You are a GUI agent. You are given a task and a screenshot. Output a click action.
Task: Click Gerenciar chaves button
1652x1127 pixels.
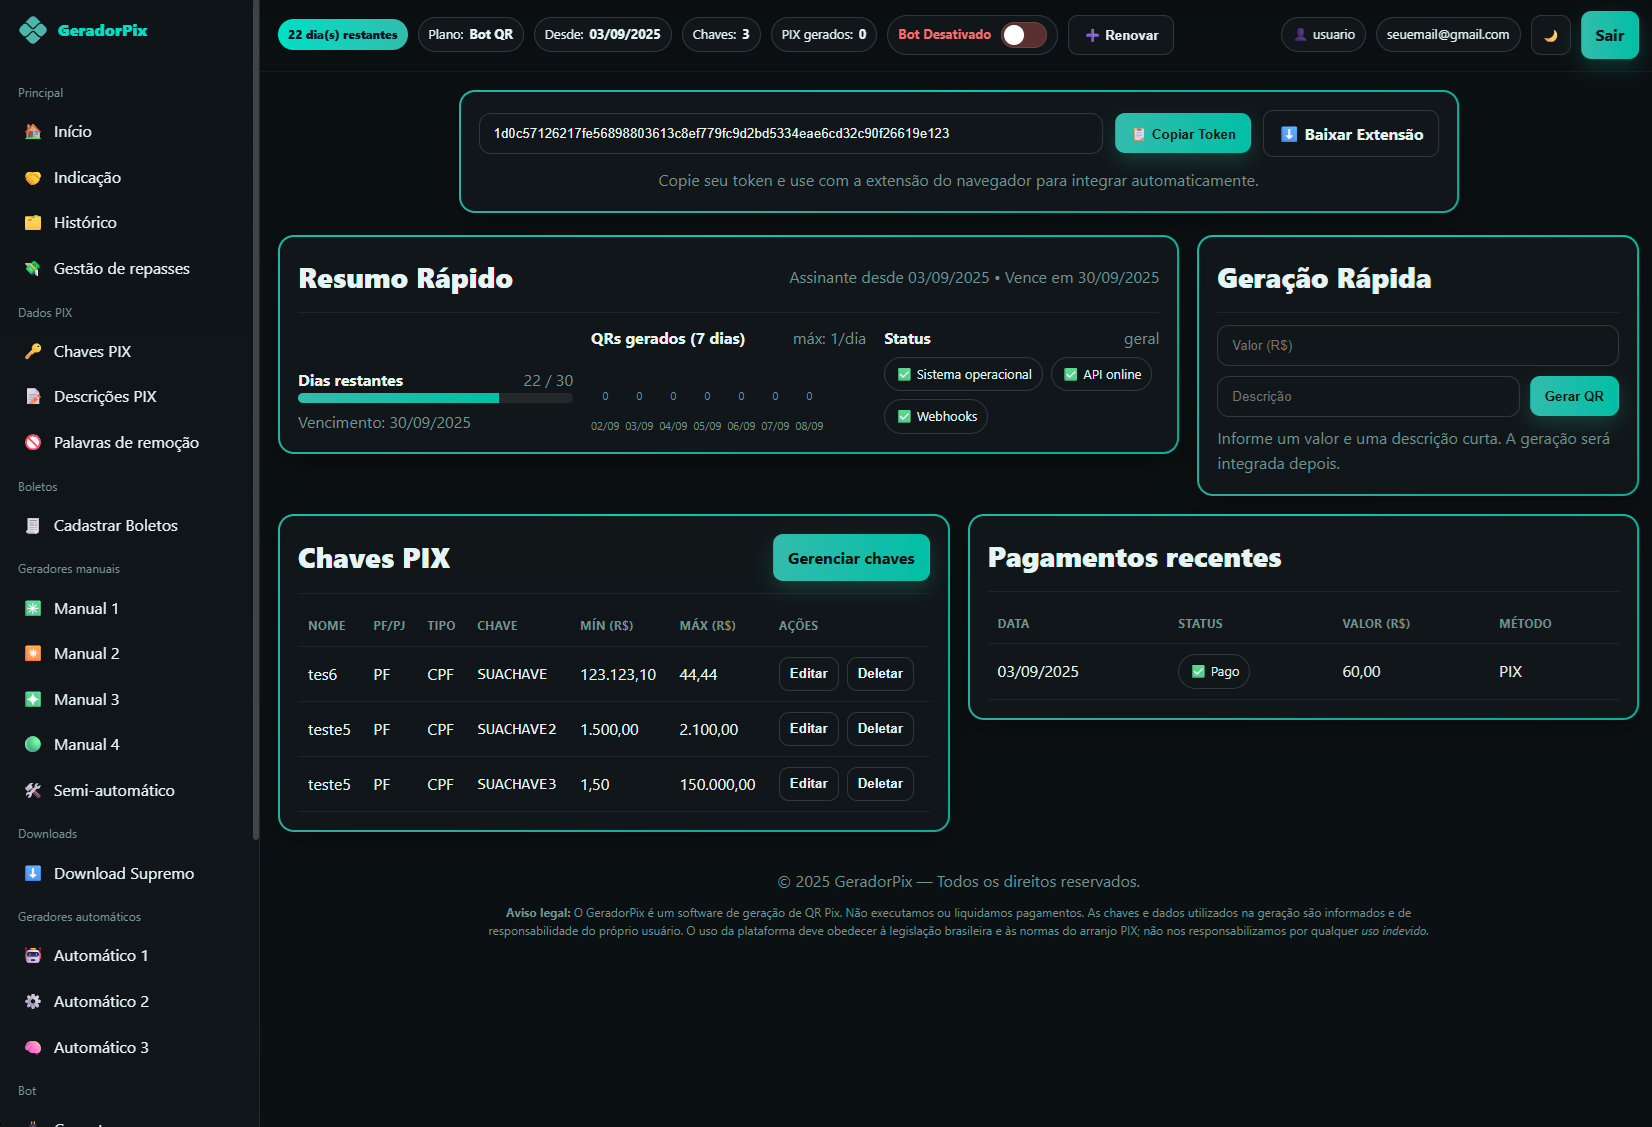851,558
